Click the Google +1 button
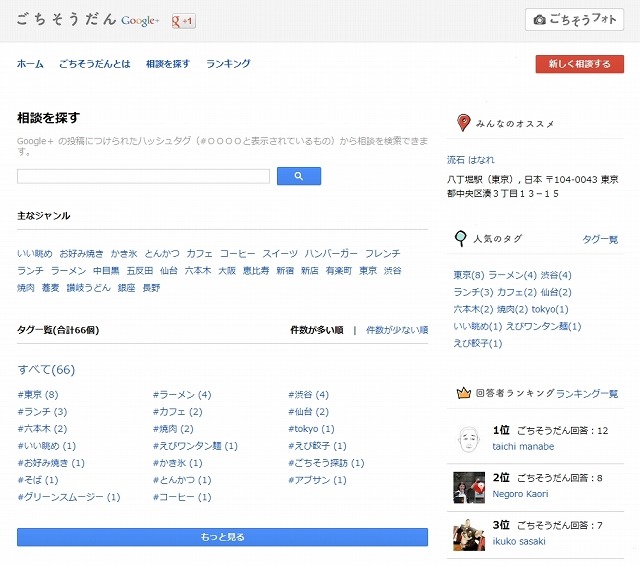The width and height of the screenshot is (640, 566). click(184, 21)
